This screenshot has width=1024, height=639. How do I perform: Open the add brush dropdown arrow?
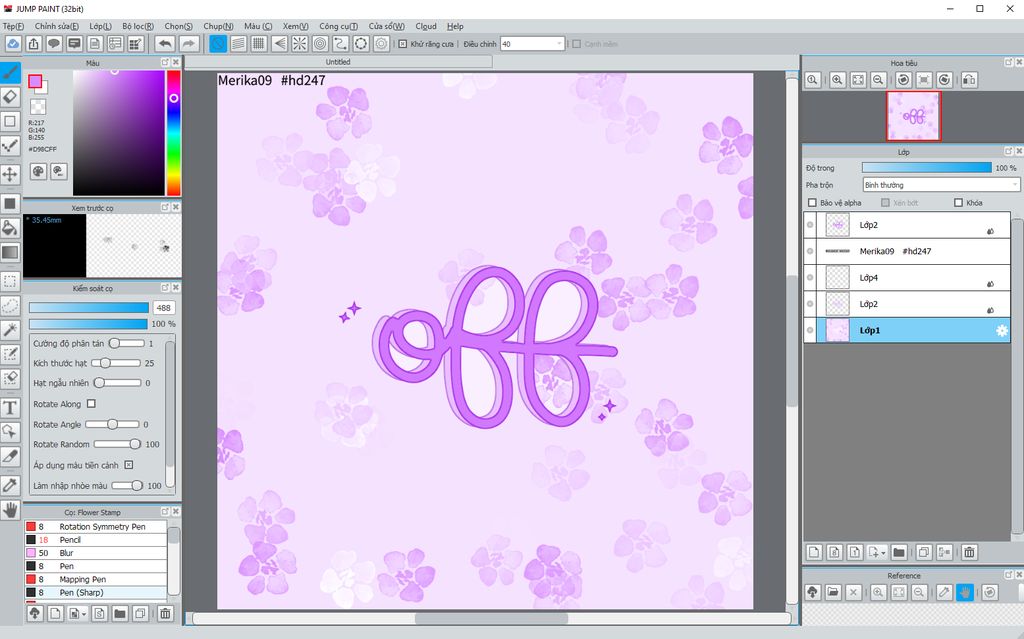(x=84, y=614)
